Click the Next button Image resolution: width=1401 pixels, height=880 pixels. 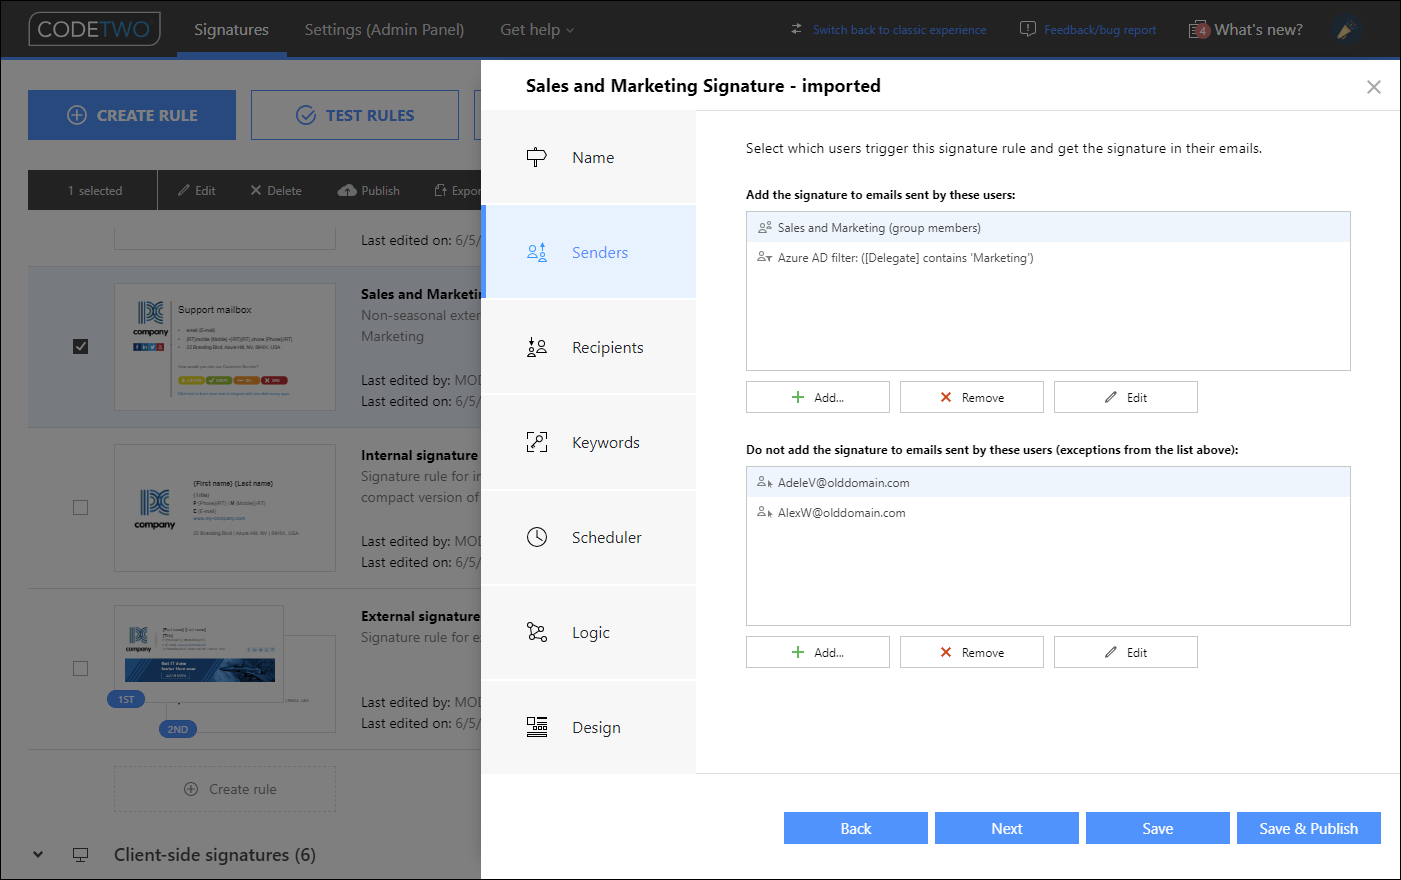coord(1007,828)
